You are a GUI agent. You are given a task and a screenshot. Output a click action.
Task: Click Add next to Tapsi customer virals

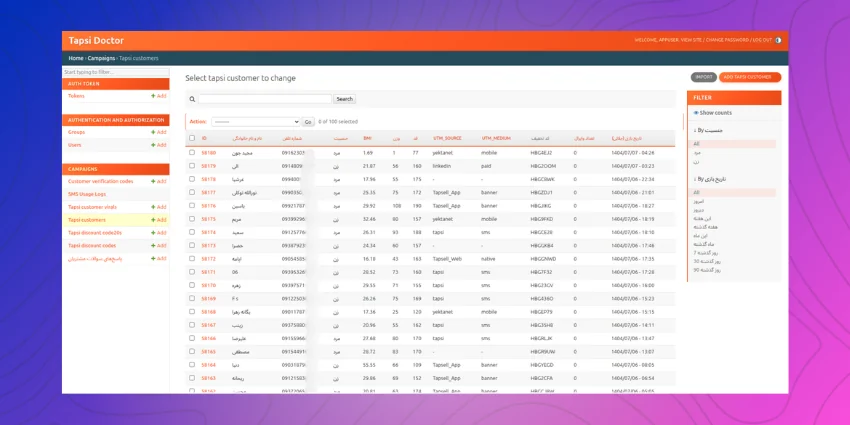(159, 207)
